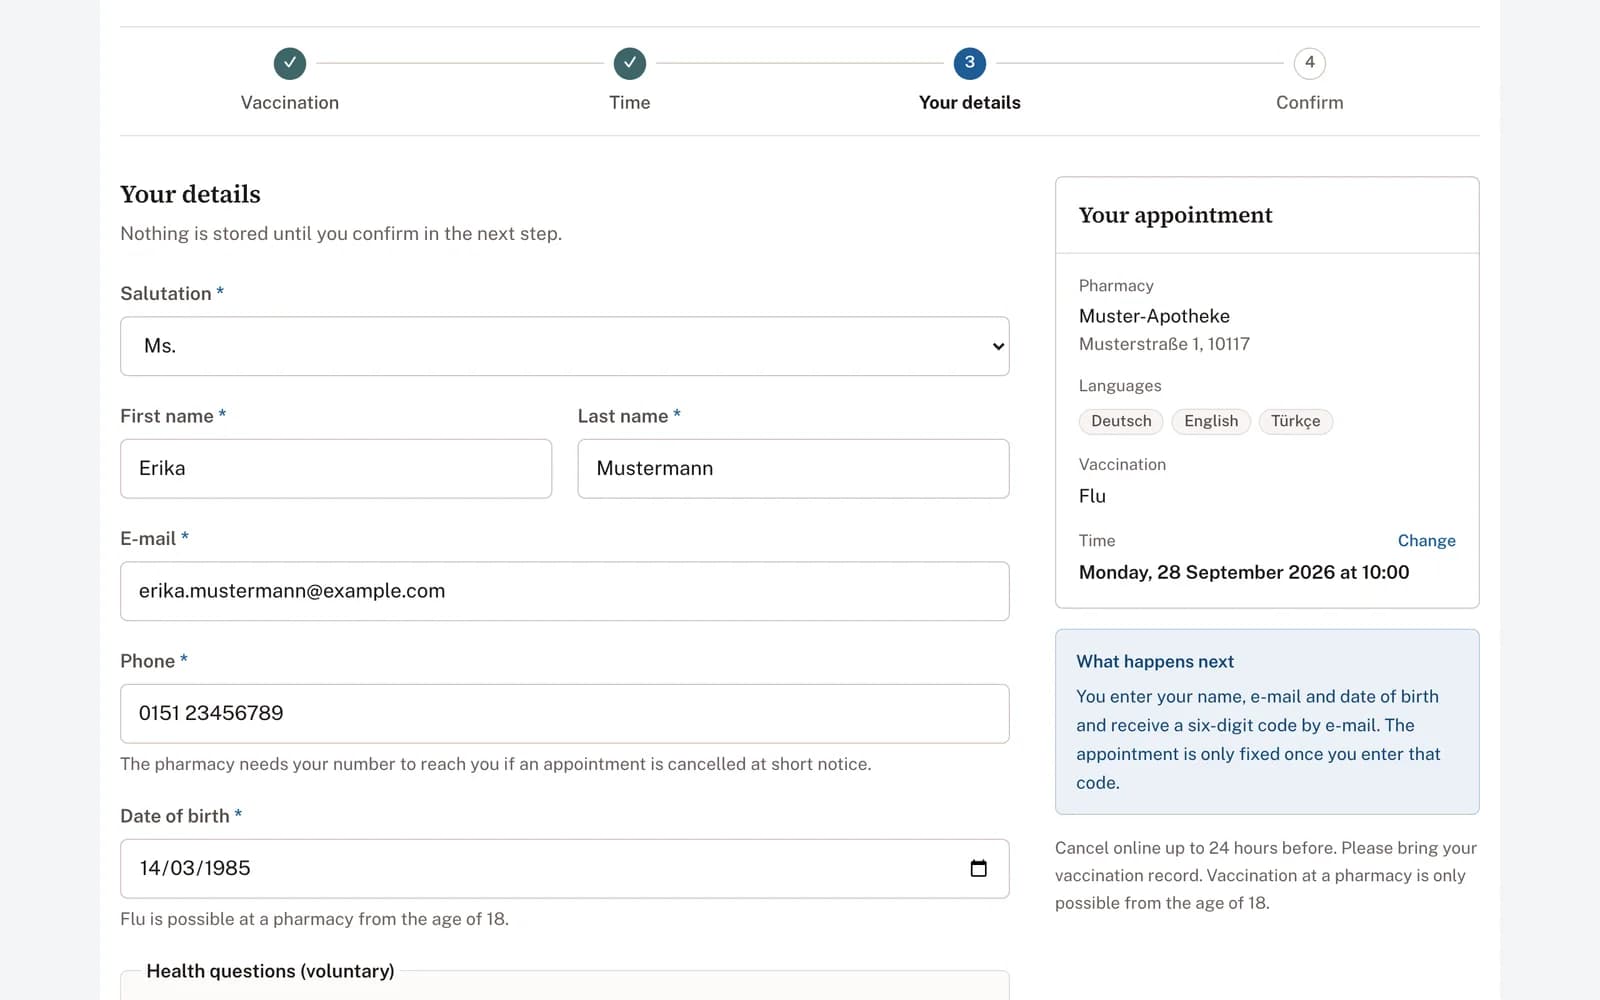Click the hint about flu age of 18
The width and height of the screenshot is (1600, 1000).
pyautogui.click(x=314, y=919)
